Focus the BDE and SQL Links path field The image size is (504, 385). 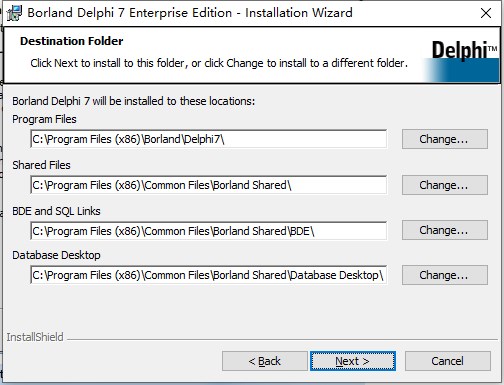209,231
